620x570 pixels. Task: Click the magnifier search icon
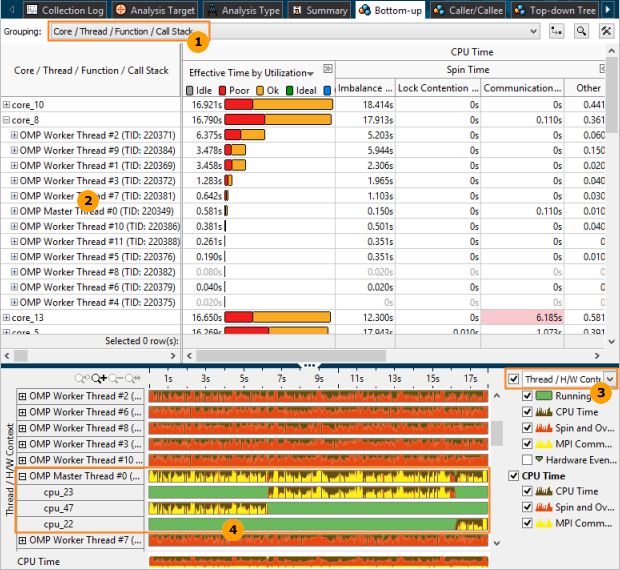click(x=581, y=31)
